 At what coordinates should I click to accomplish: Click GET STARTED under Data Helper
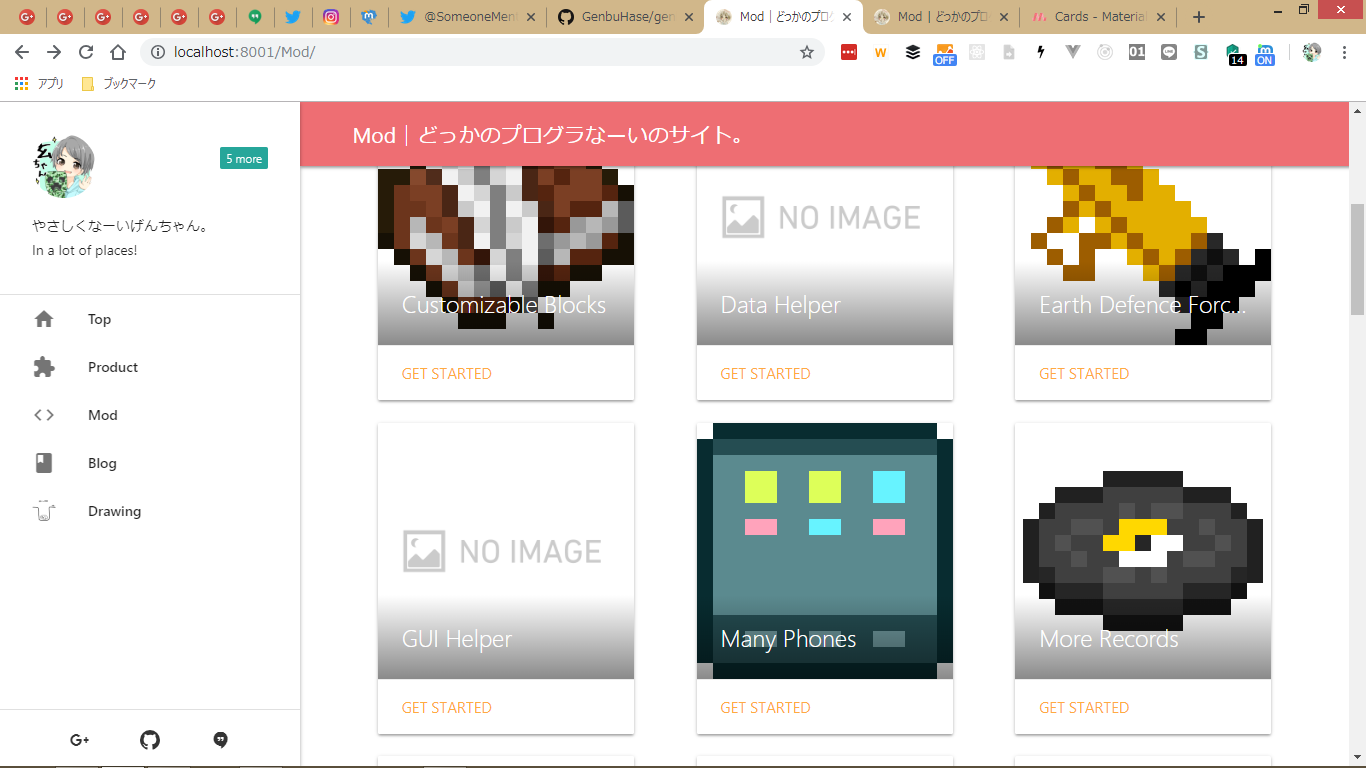click(x=765, y=374)
